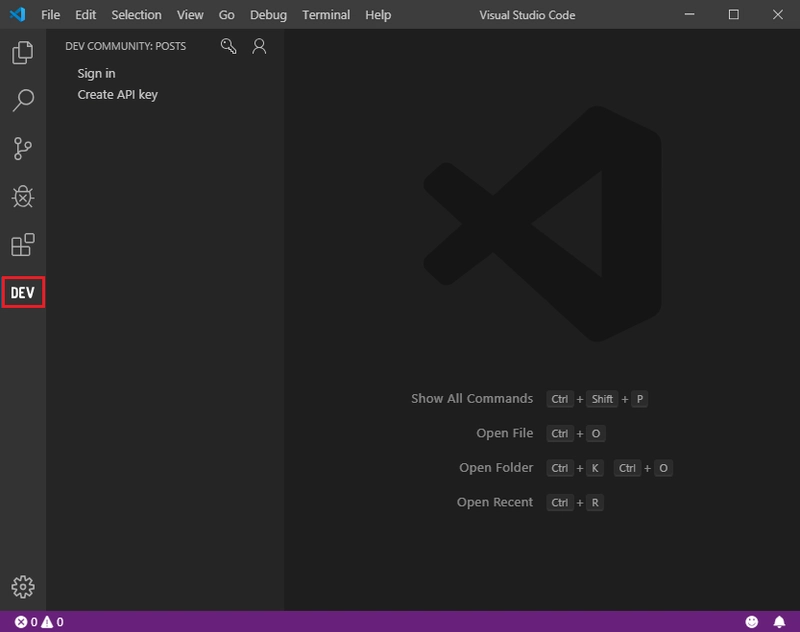This screenshot has width=800, height=632.
Task: Select the DEV Community activity bar icon
Action: click(22, 292)
